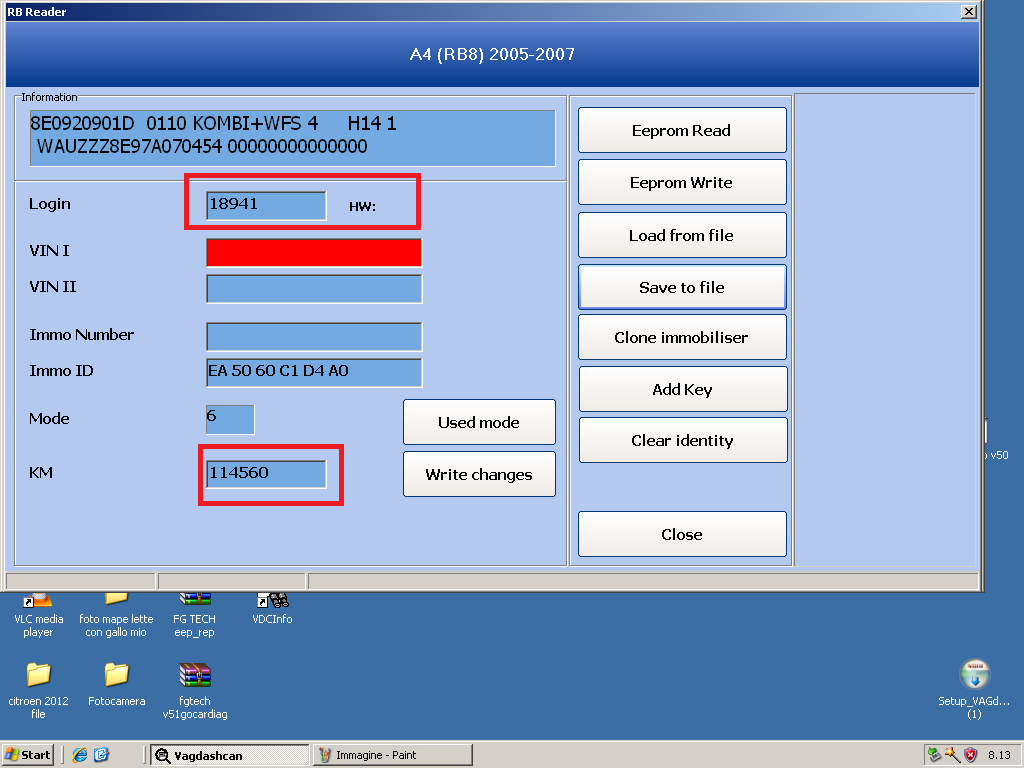Launch Internet Explorer from quick launch
This screenshot has width=1024, height=768.
80,755
